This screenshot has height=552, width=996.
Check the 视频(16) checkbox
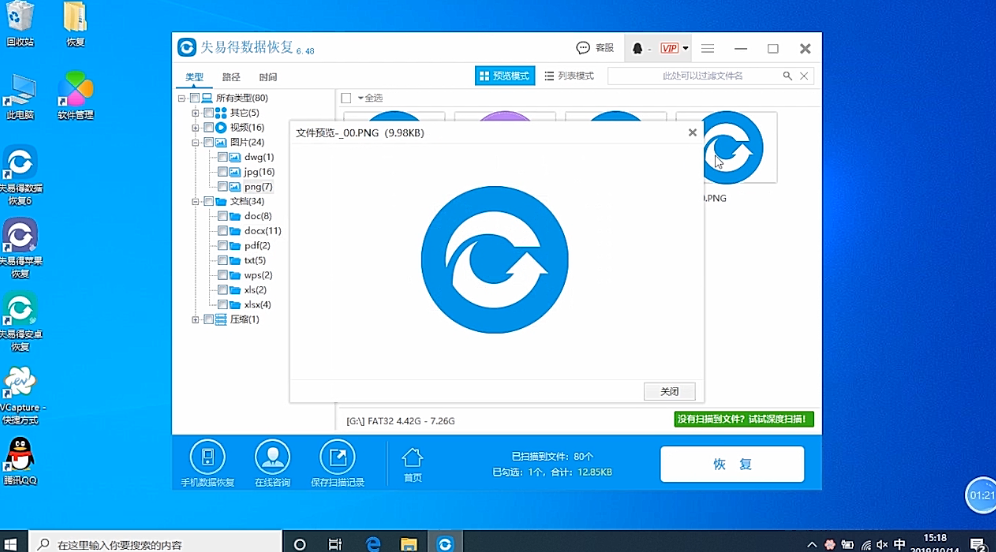(x=208, y=128)
